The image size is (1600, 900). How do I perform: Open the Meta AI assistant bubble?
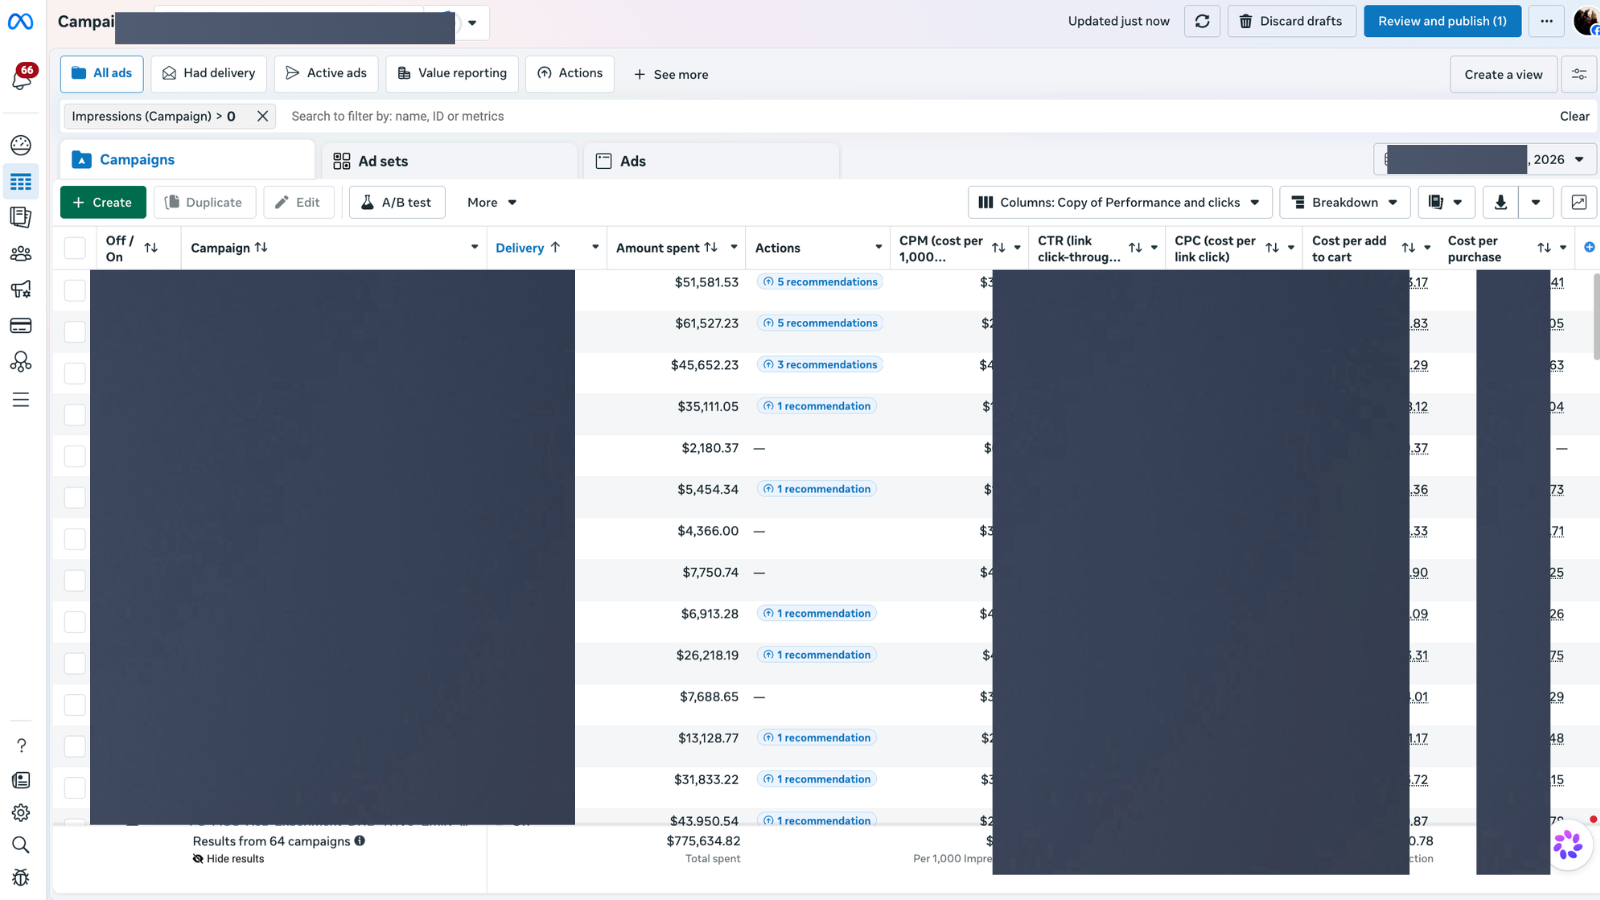(1567, 845)
